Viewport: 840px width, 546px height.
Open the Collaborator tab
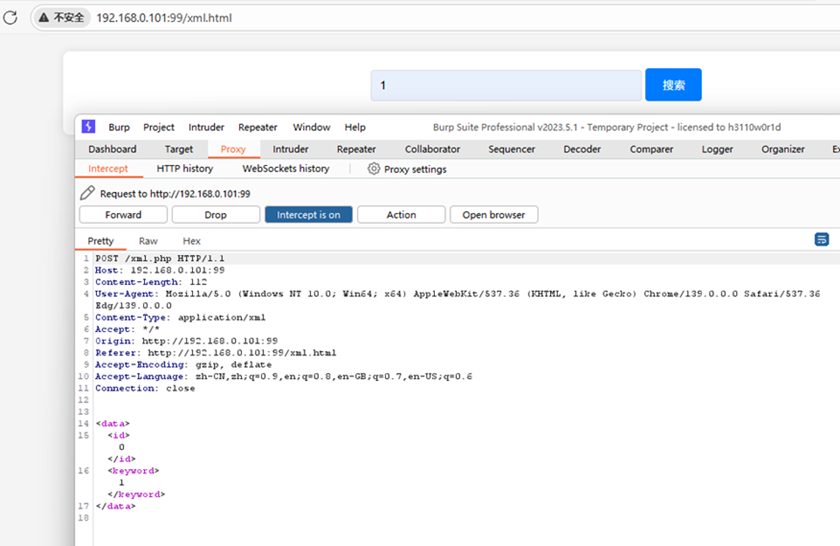click(432, 149)
